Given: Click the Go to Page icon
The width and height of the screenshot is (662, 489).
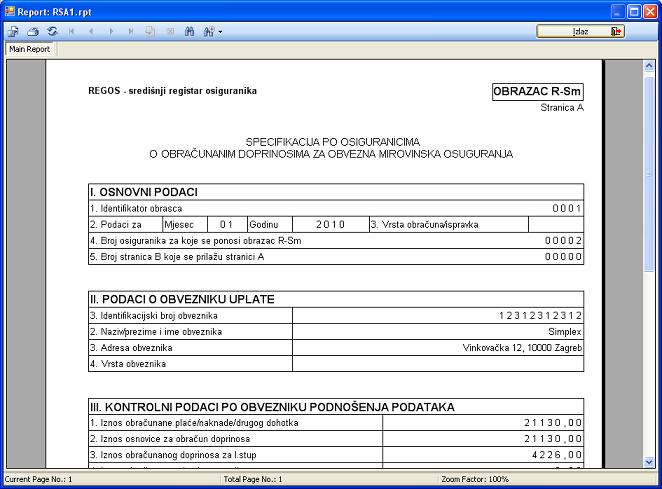Looking at the screenshot, I should click(x=149, y=31).
